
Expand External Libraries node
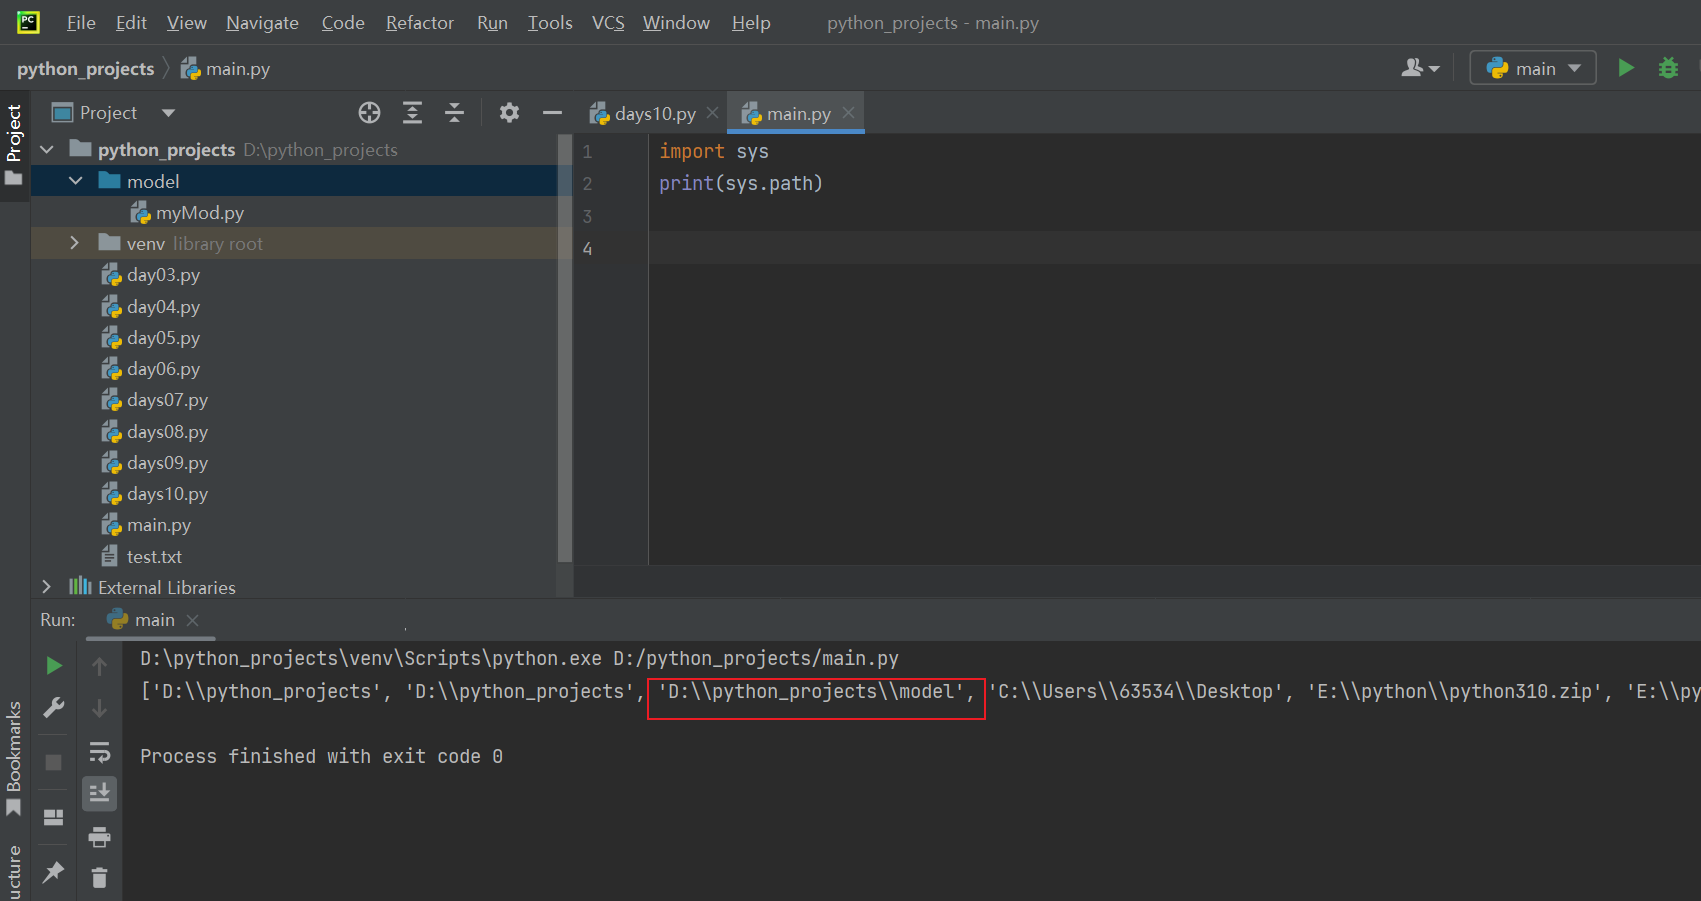click(x=46, y=587)
